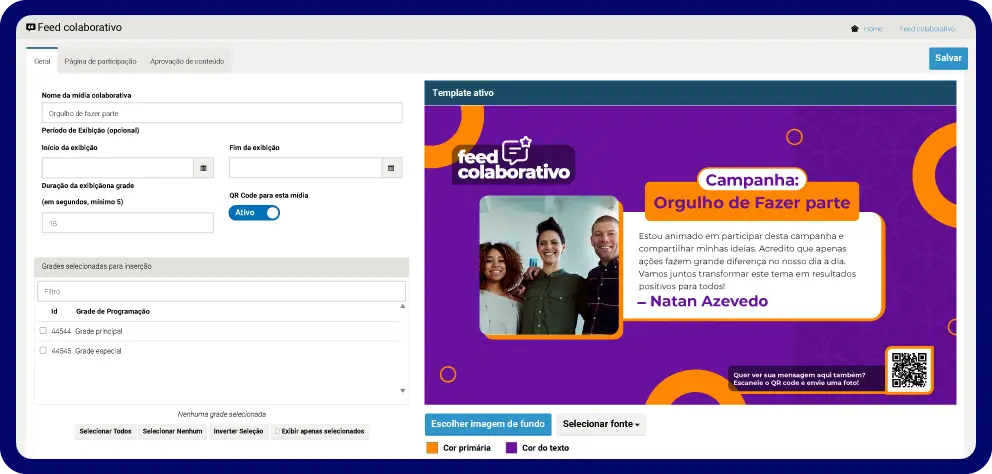Open calendar for Início da exibição
The image size is (992, 474).
(x=204, y=168)
